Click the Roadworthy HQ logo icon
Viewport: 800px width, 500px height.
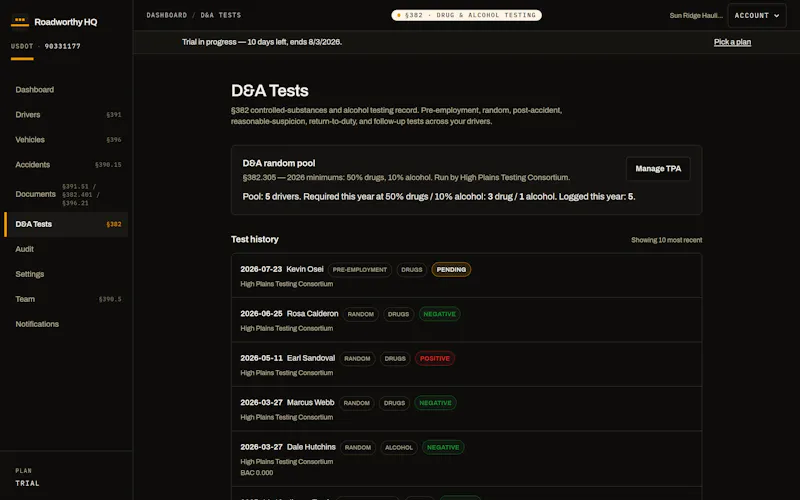pos(20,21)
